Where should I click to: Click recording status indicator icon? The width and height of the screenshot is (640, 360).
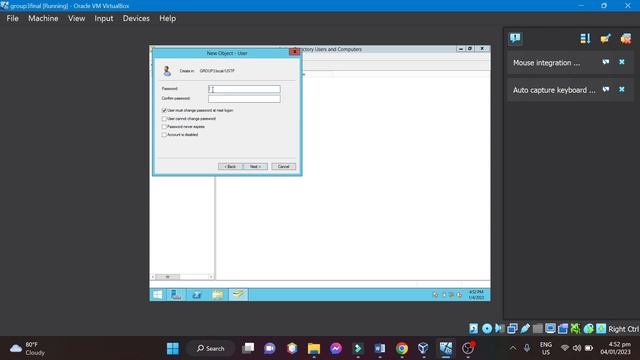point(563,329)
